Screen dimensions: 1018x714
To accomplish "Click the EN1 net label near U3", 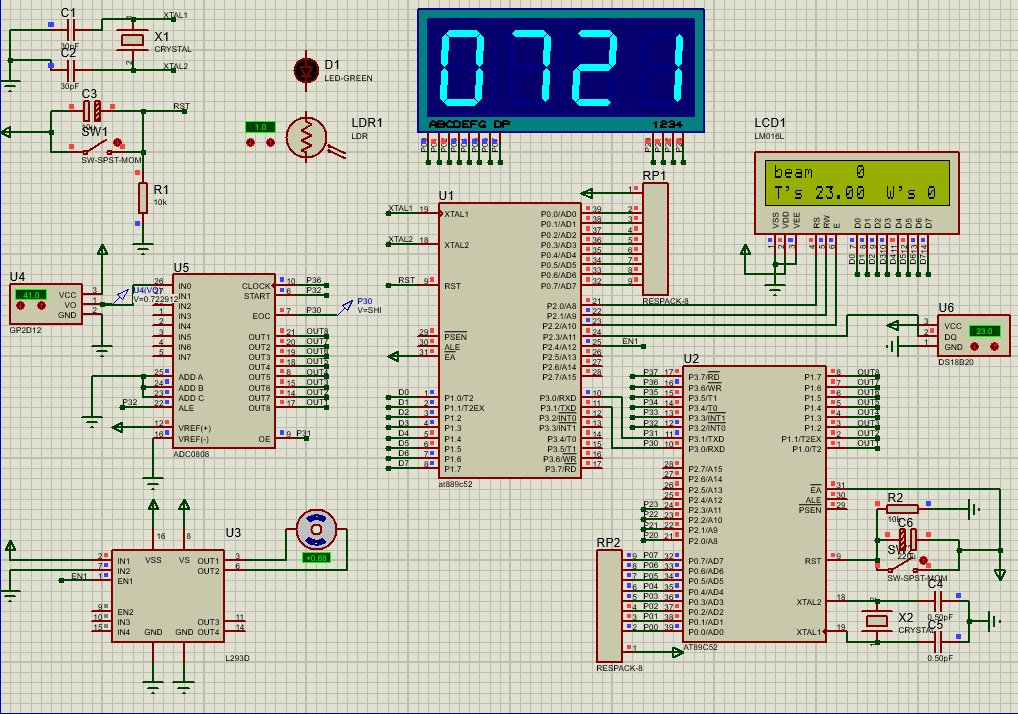I will click(x=79, y=576).
